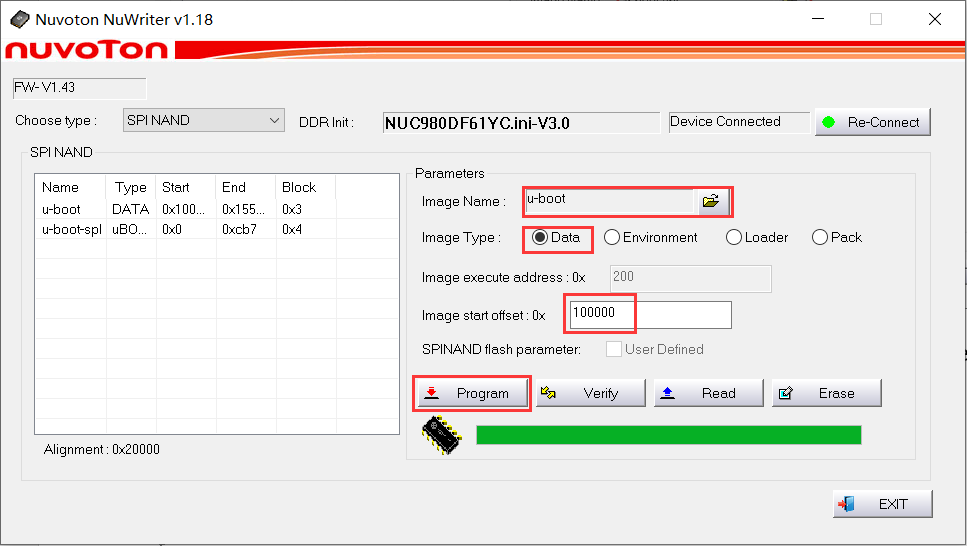
Task: Select the Pack image type
Action: click(x=837, y=238)
